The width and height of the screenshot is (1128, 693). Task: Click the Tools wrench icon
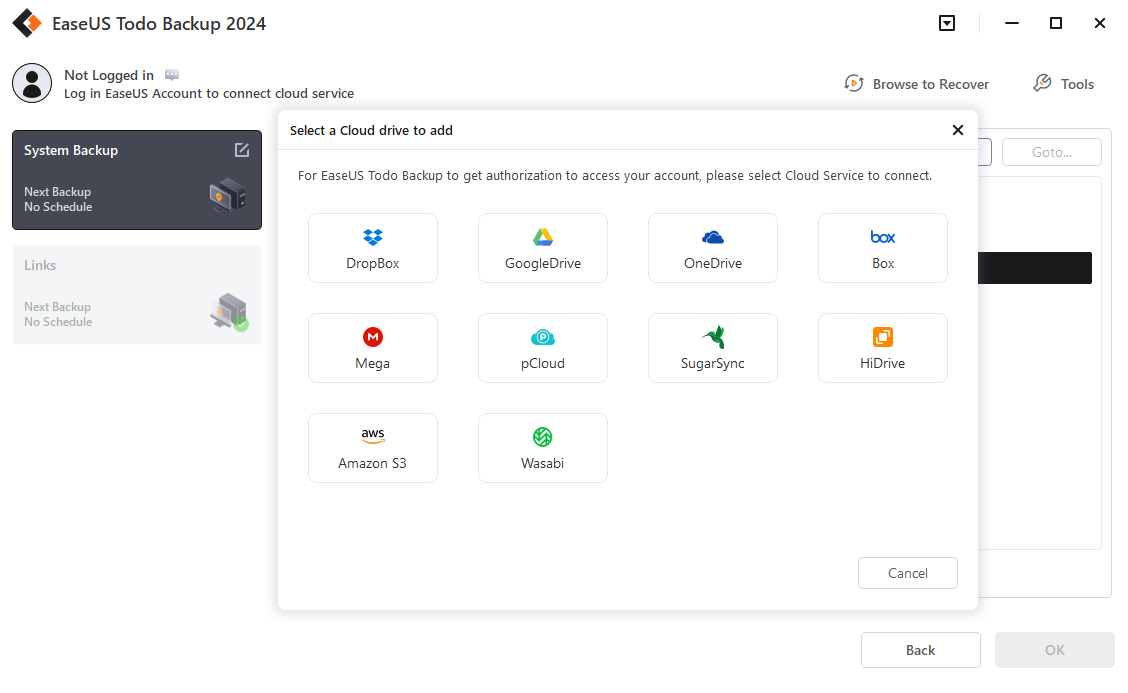1042,83
